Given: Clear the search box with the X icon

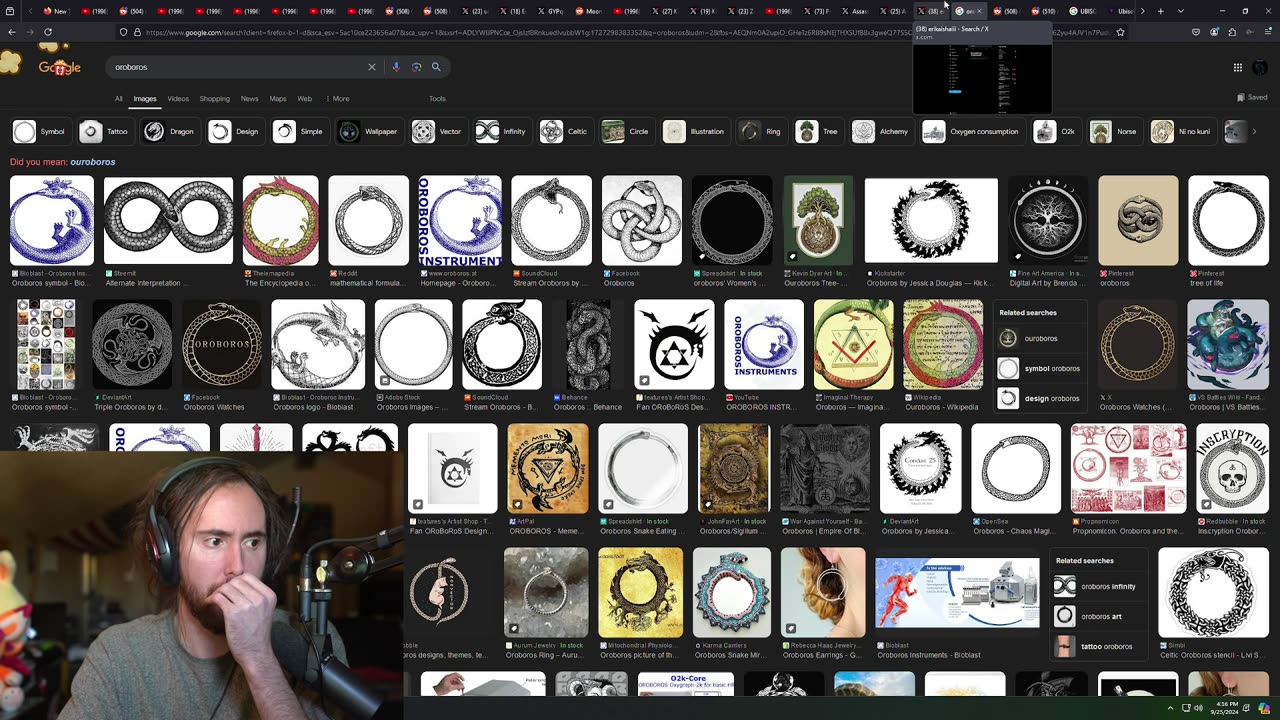Looking at the screenshot, I should (x=372, y=67).
